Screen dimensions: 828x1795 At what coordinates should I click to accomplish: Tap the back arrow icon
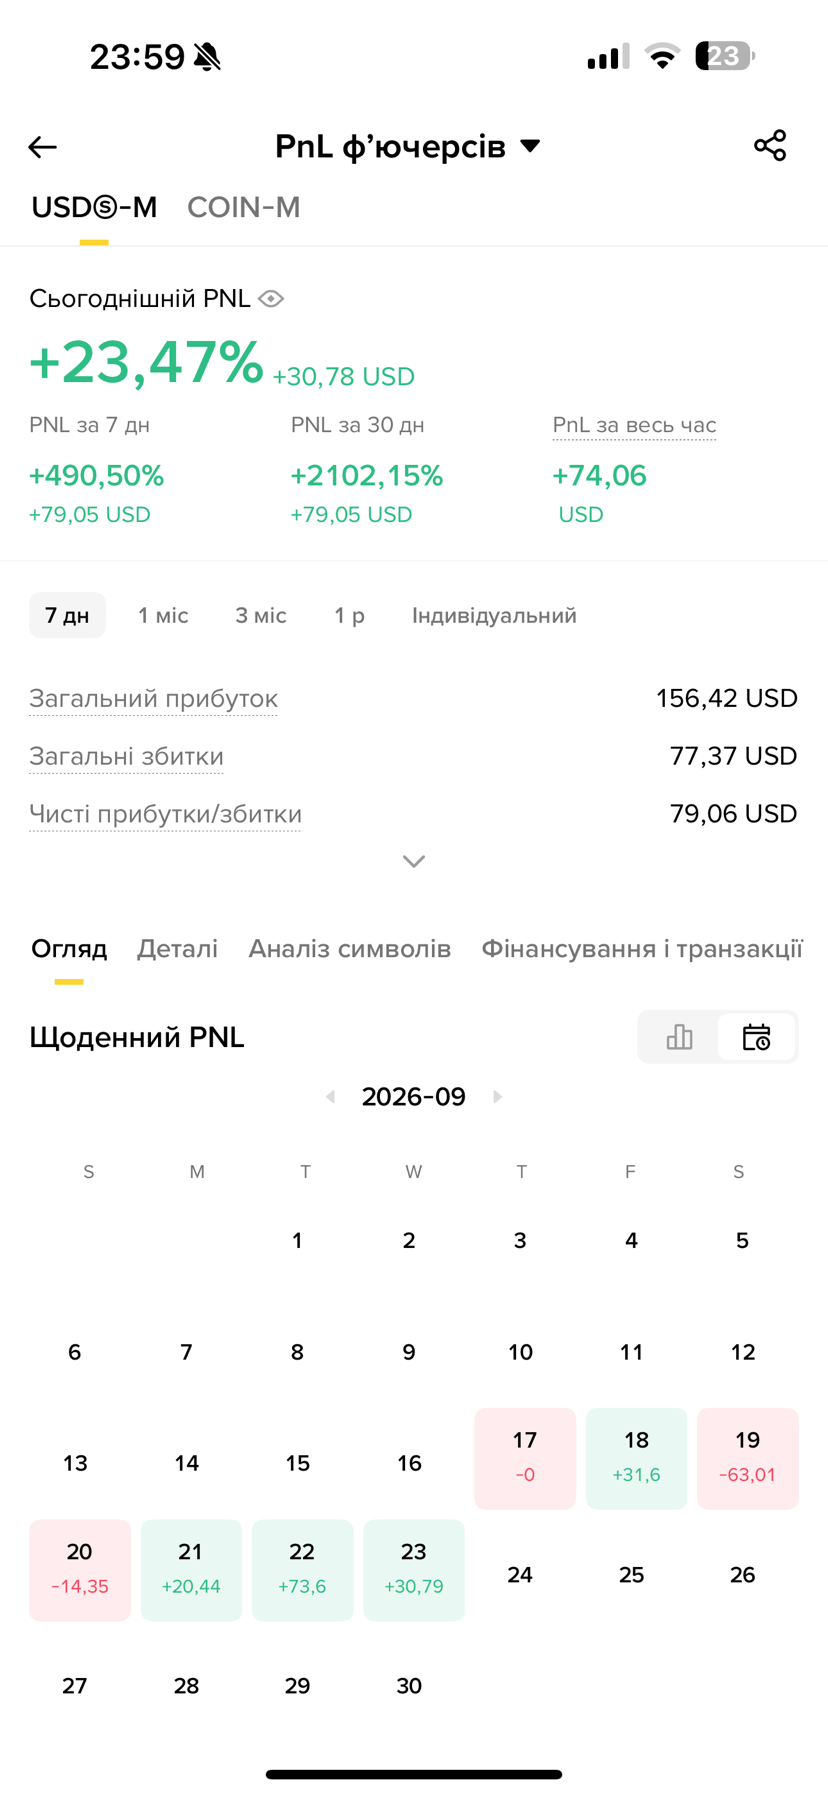coord(42,147)
